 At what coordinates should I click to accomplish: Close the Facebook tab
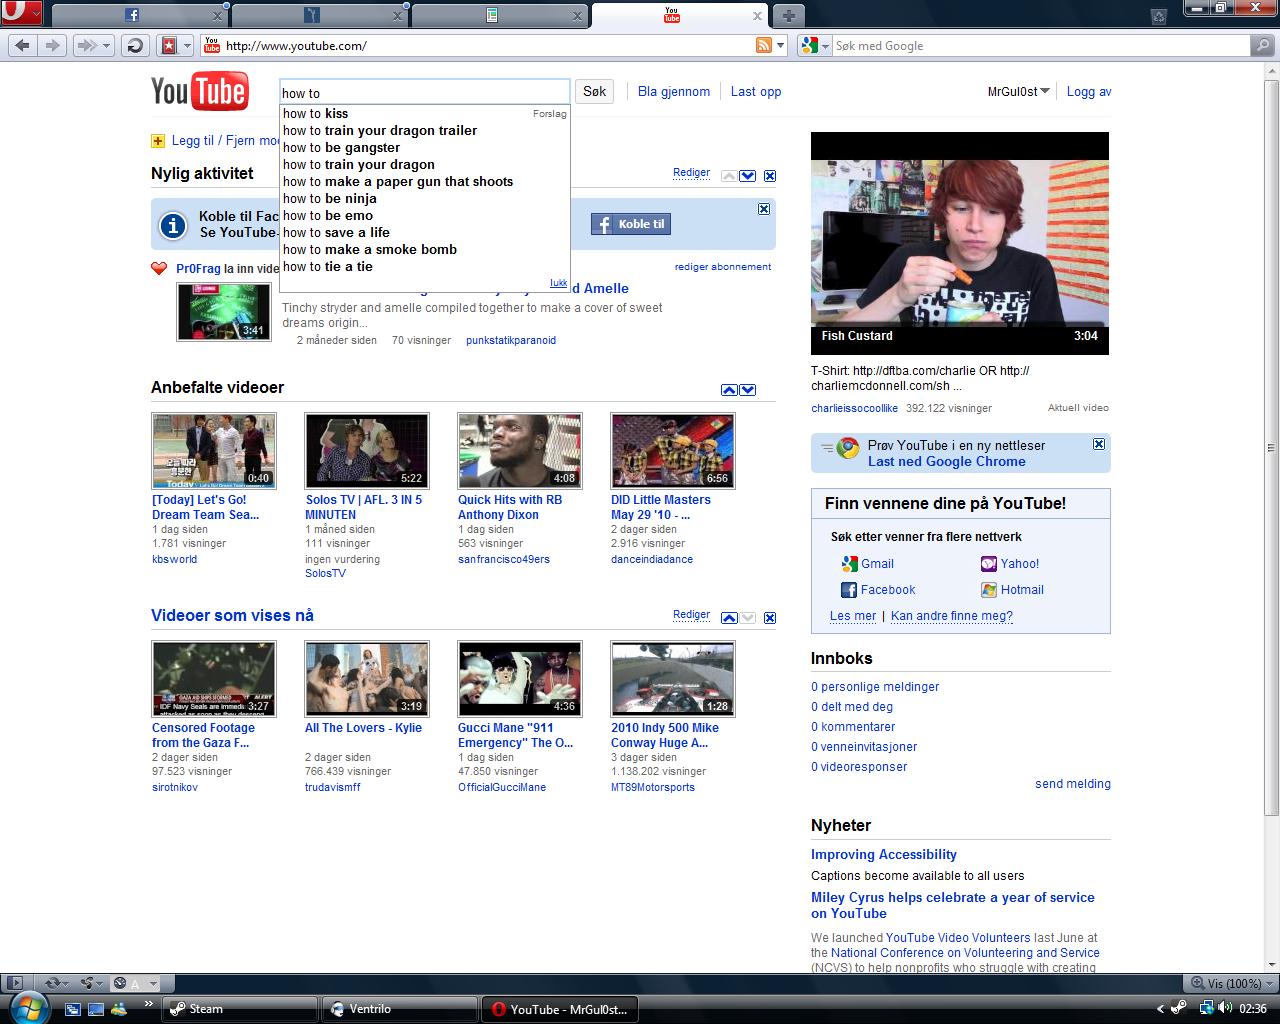point(218,16)
